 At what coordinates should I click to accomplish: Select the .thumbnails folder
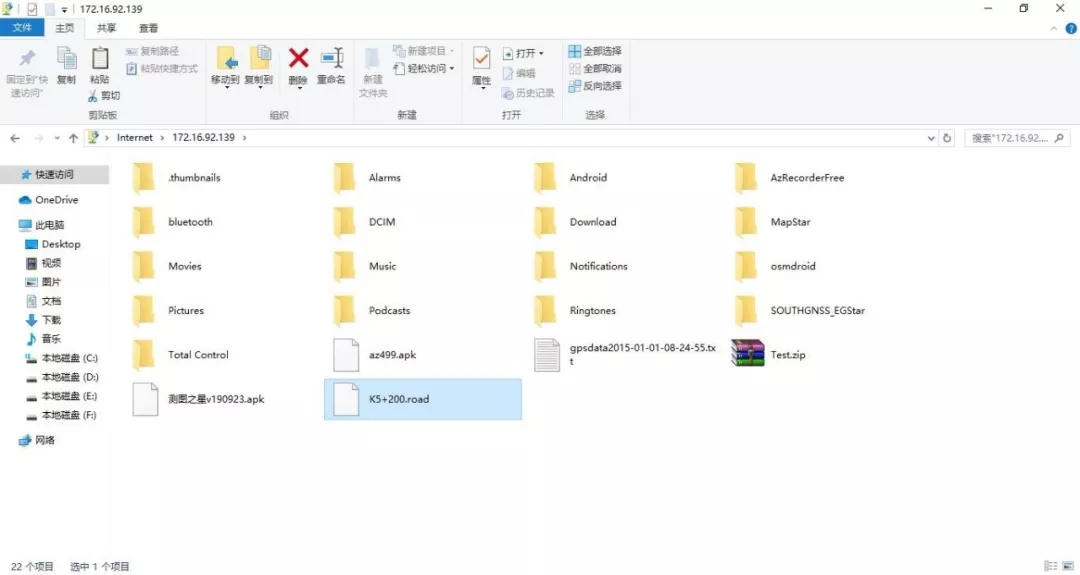coord(222,178)
